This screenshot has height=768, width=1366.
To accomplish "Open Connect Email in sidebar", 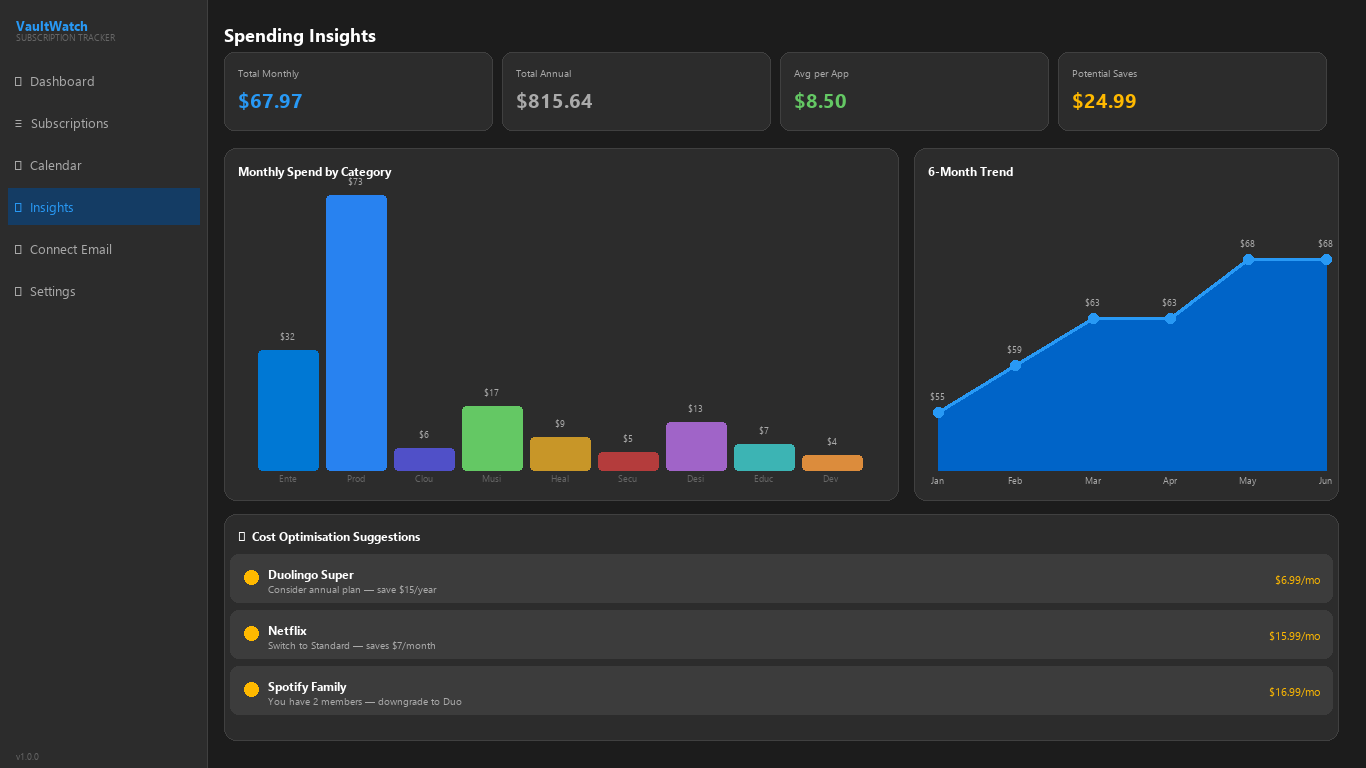I will (104, 250).
